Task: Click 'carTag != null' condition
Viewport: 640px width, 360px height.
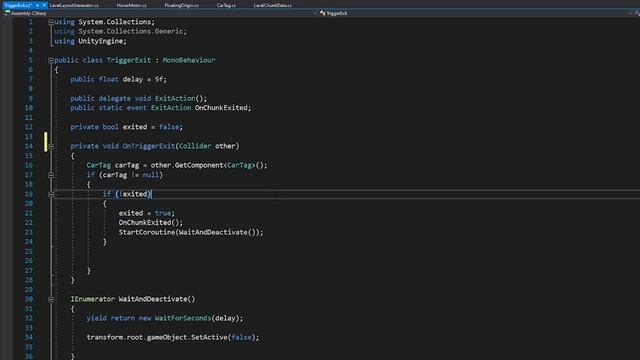Action: 131,175
